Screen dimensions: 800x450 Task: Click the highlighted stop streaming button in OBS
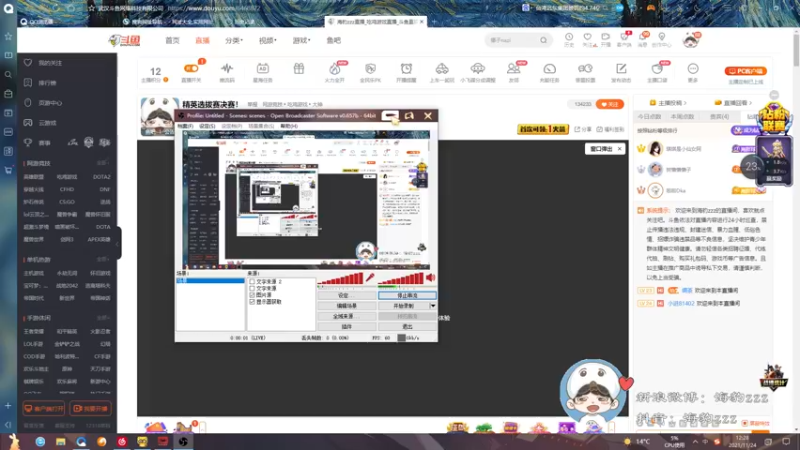point(407,295)
